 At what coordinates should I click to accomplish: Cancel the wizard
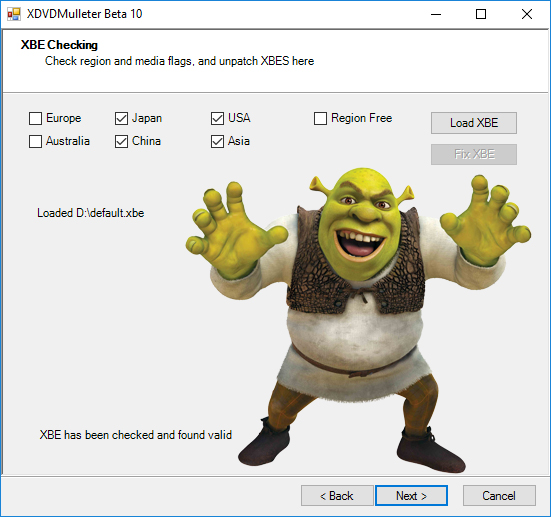(499, 496)
